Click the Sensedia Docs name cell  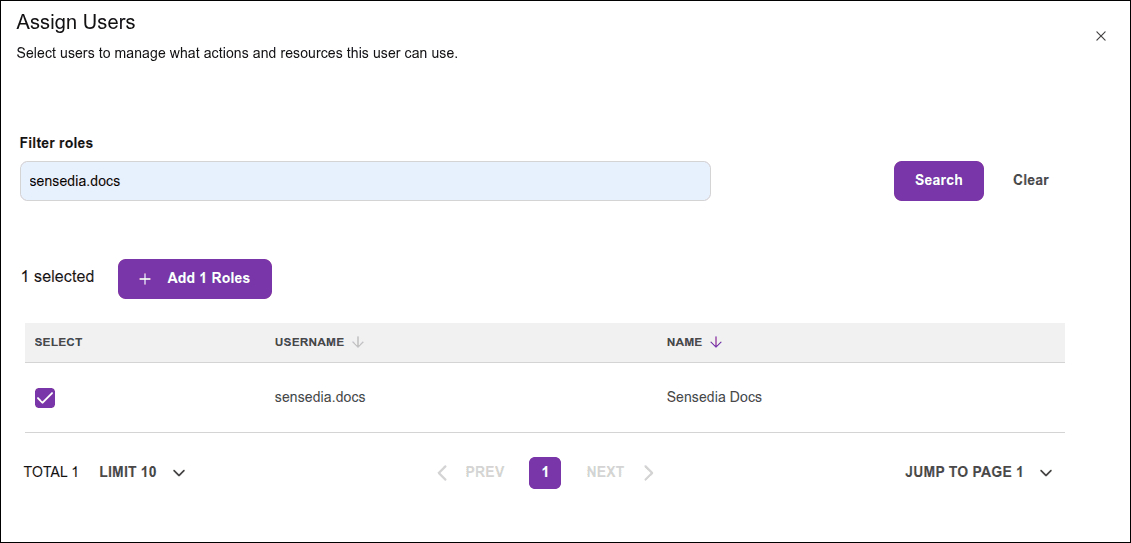click(x=714, y=397)
